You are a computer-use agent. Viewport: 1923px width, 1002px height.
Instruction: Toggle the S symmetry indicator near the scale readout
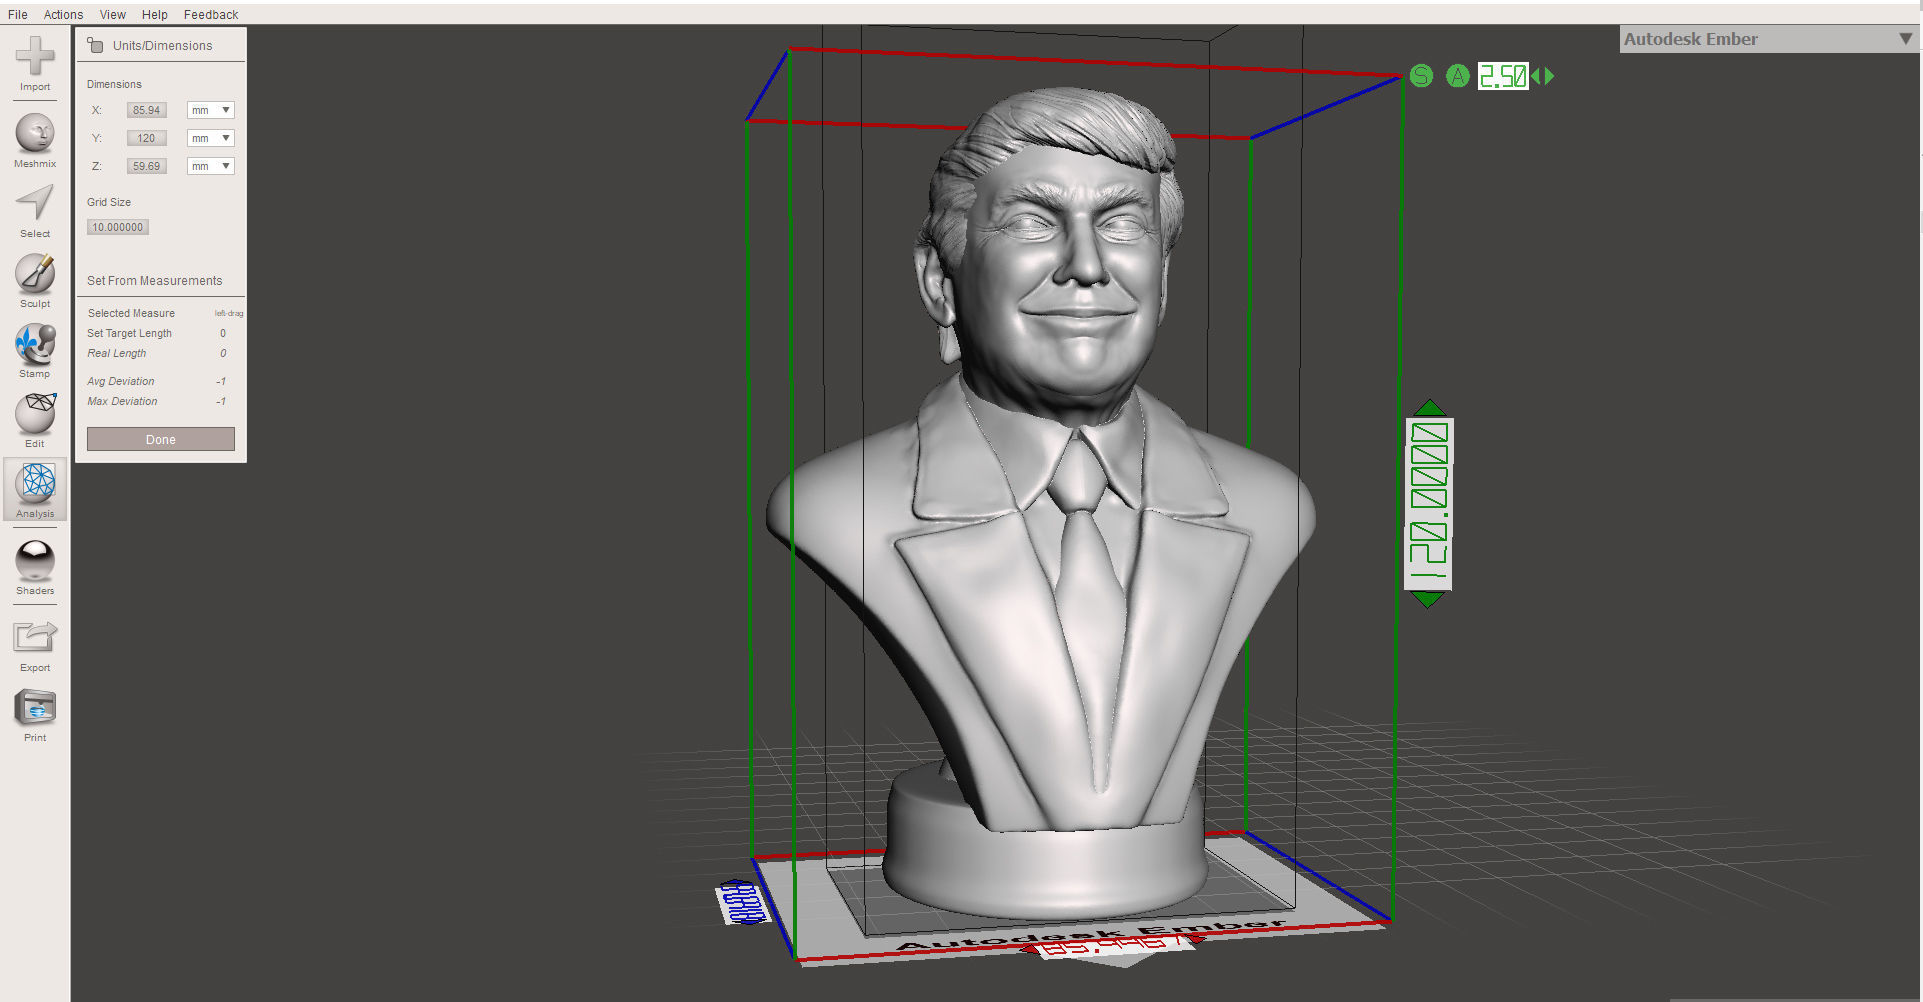click(x=1421, y=75)
